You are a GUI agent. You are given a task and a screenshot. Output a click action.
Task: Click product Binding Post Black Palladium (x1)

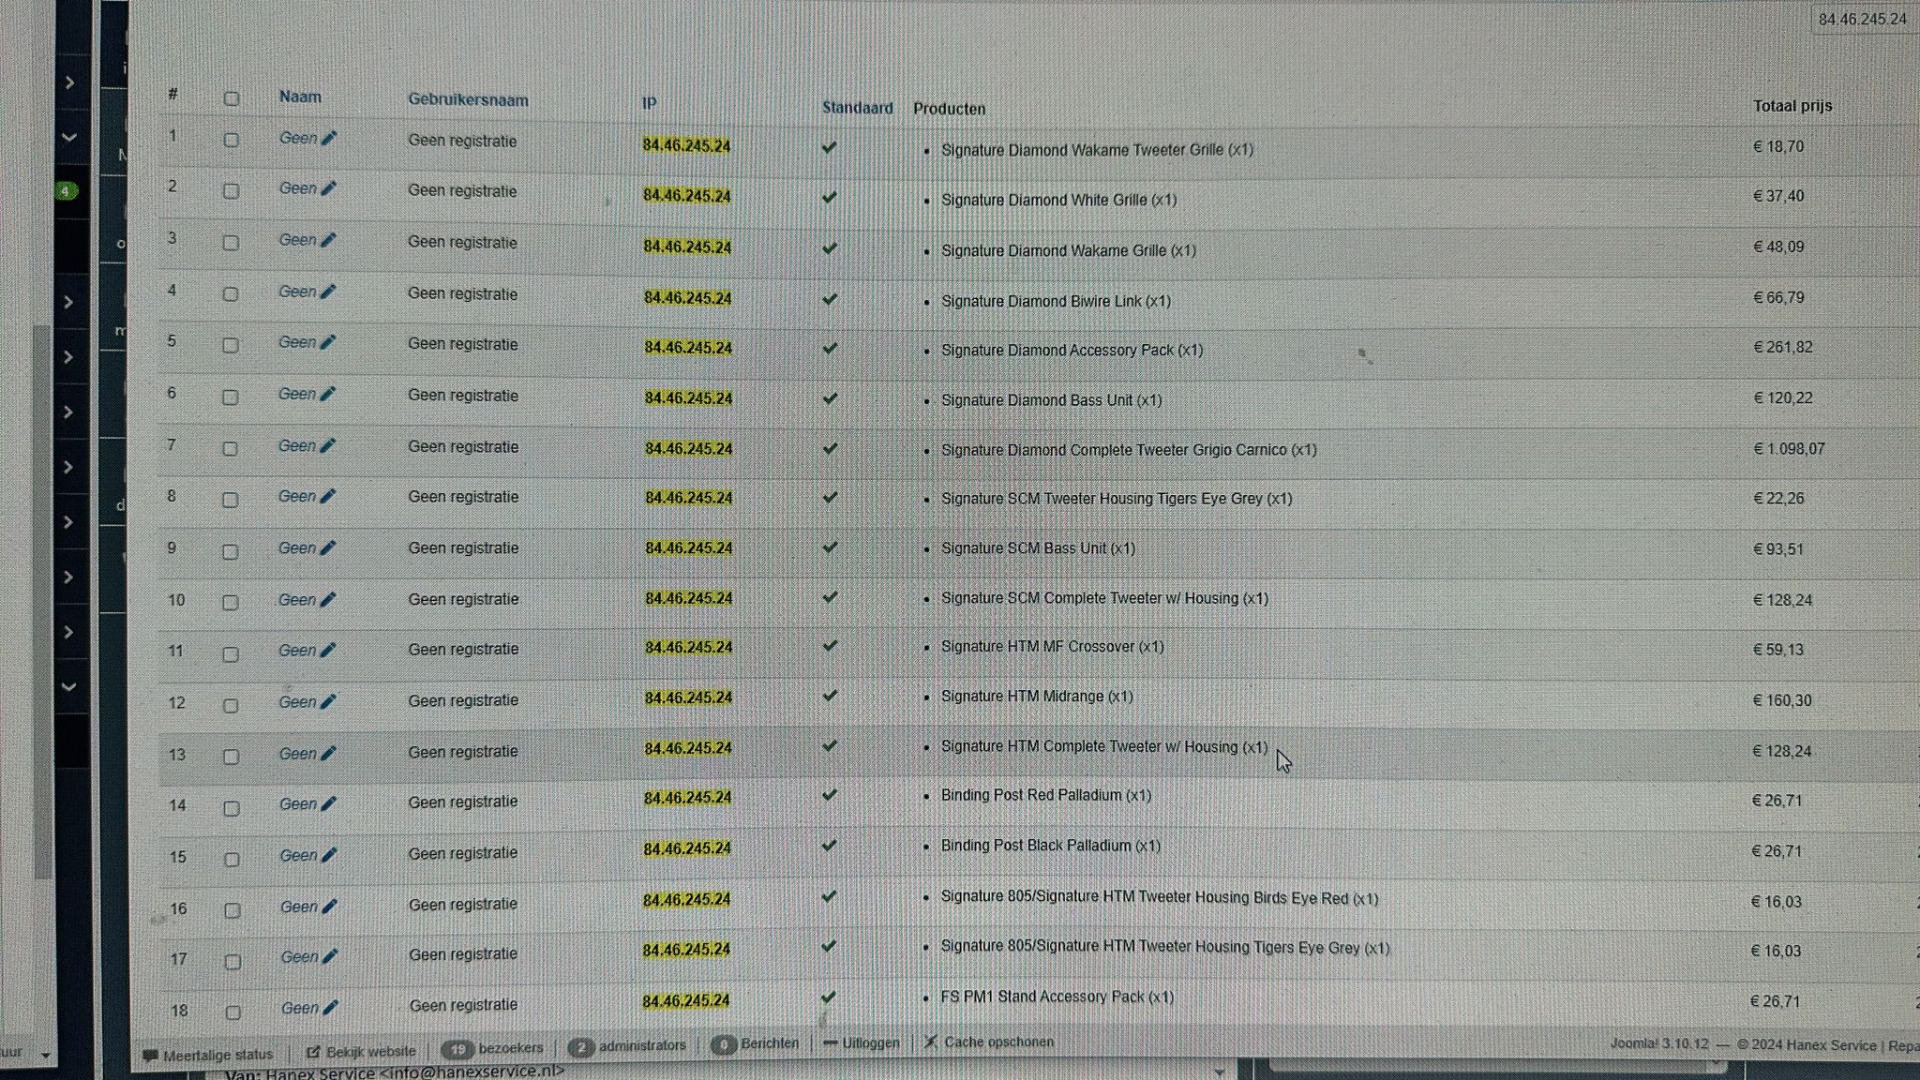(1050, 846)
